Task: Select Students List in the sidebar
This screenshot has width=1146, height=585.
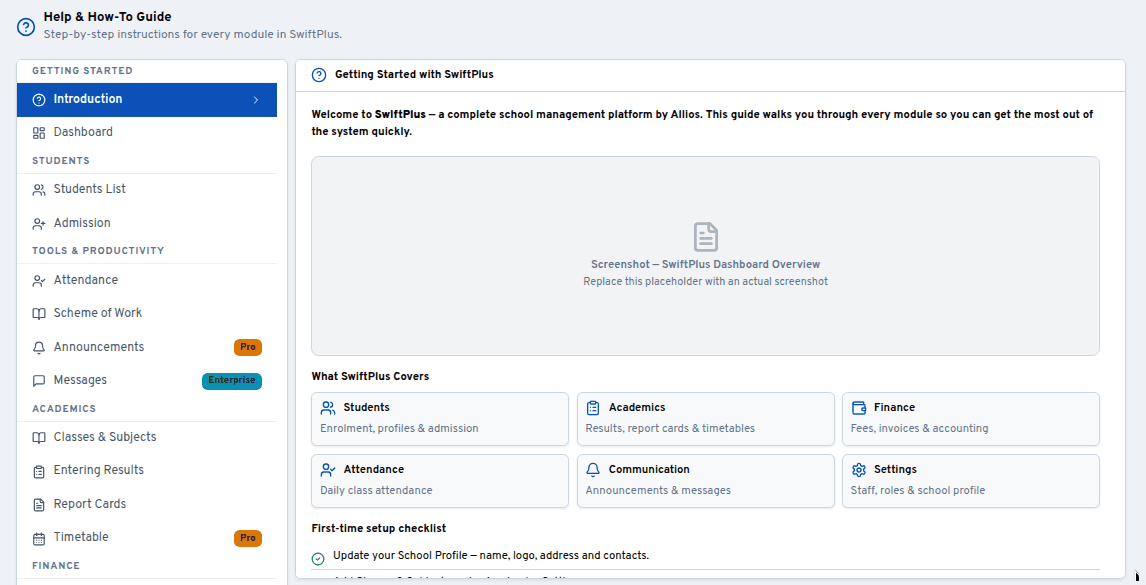Action: pos(147,189)
